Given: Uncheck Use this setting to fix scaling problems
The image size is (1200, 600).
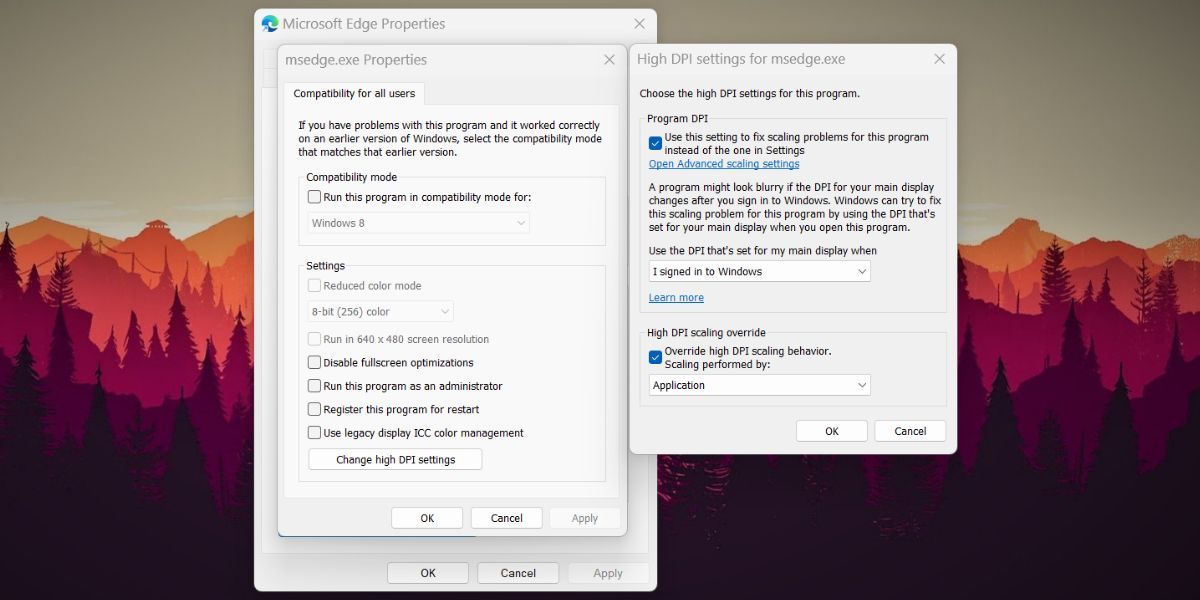Looking at the screenshot, I should pos(655,144).
